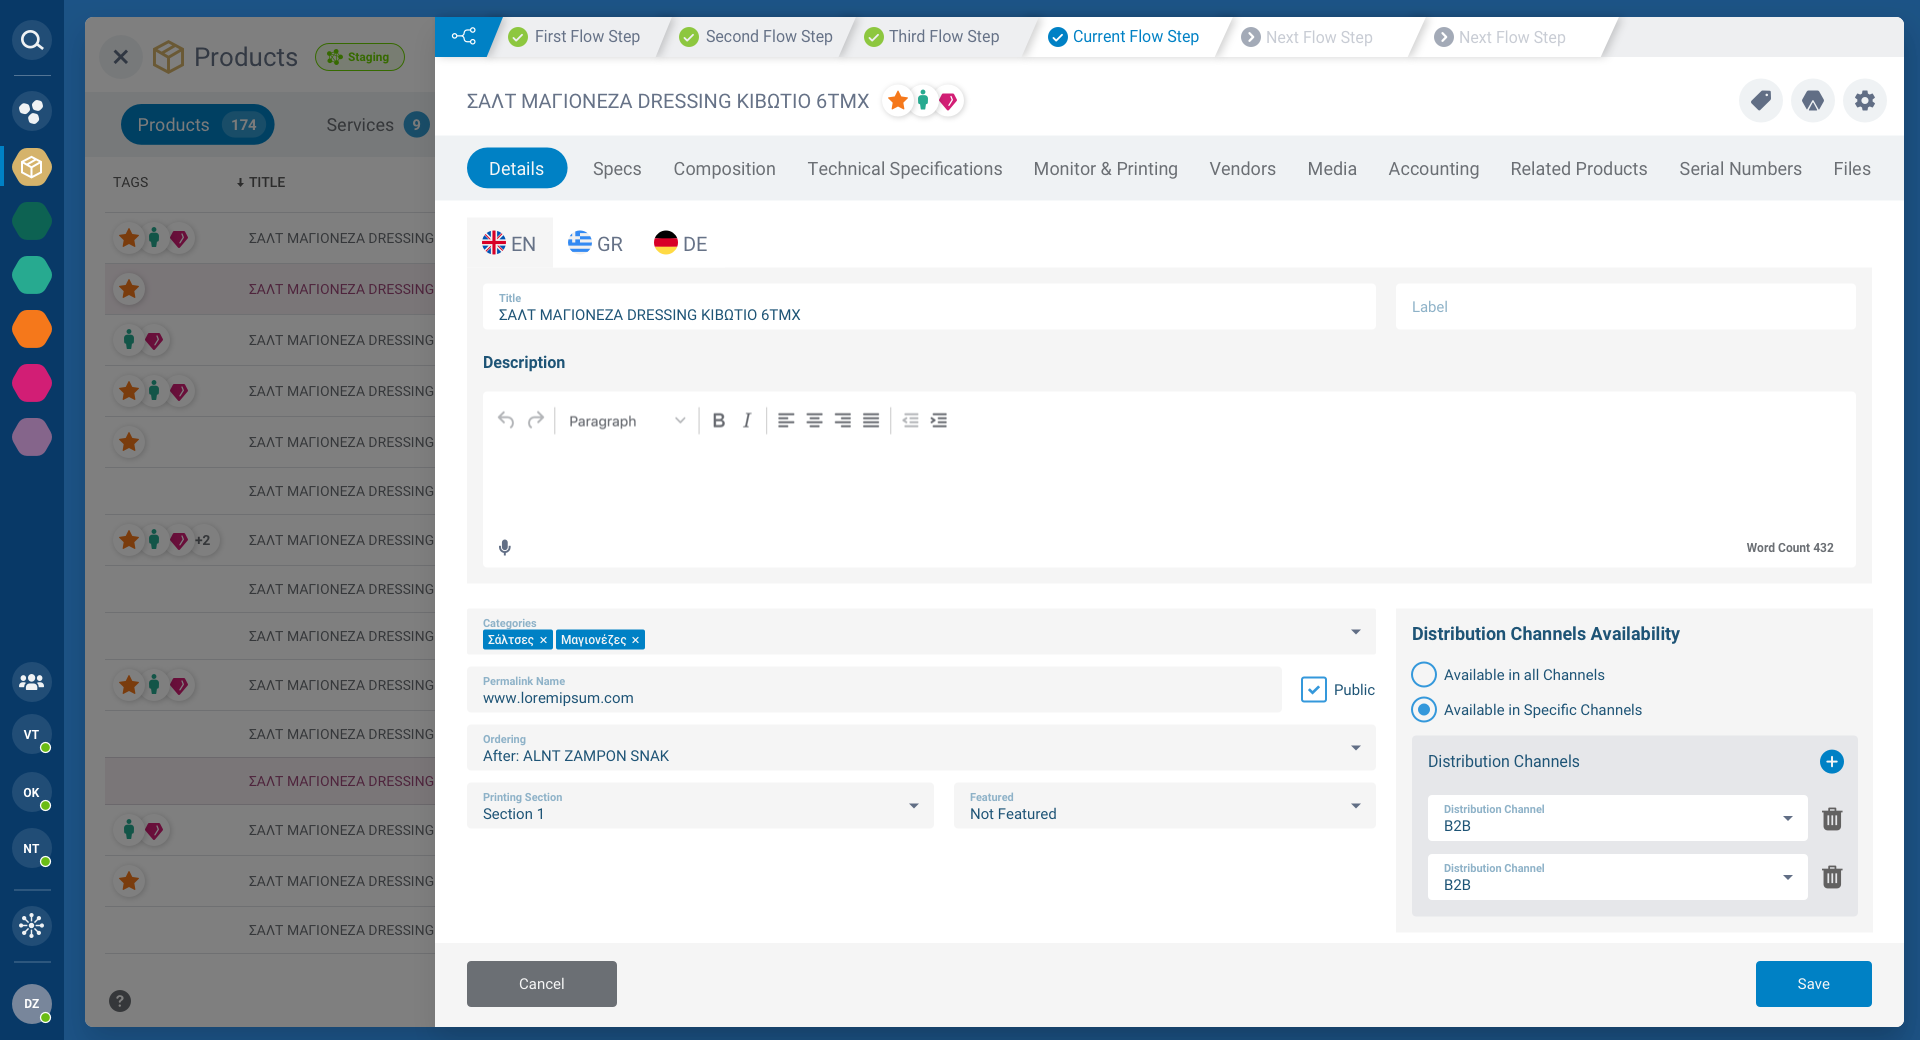Open the product settings gear icon
Viewport: 1920px width, 1040px height.
pyautogui.click(x=1864, y=101)
